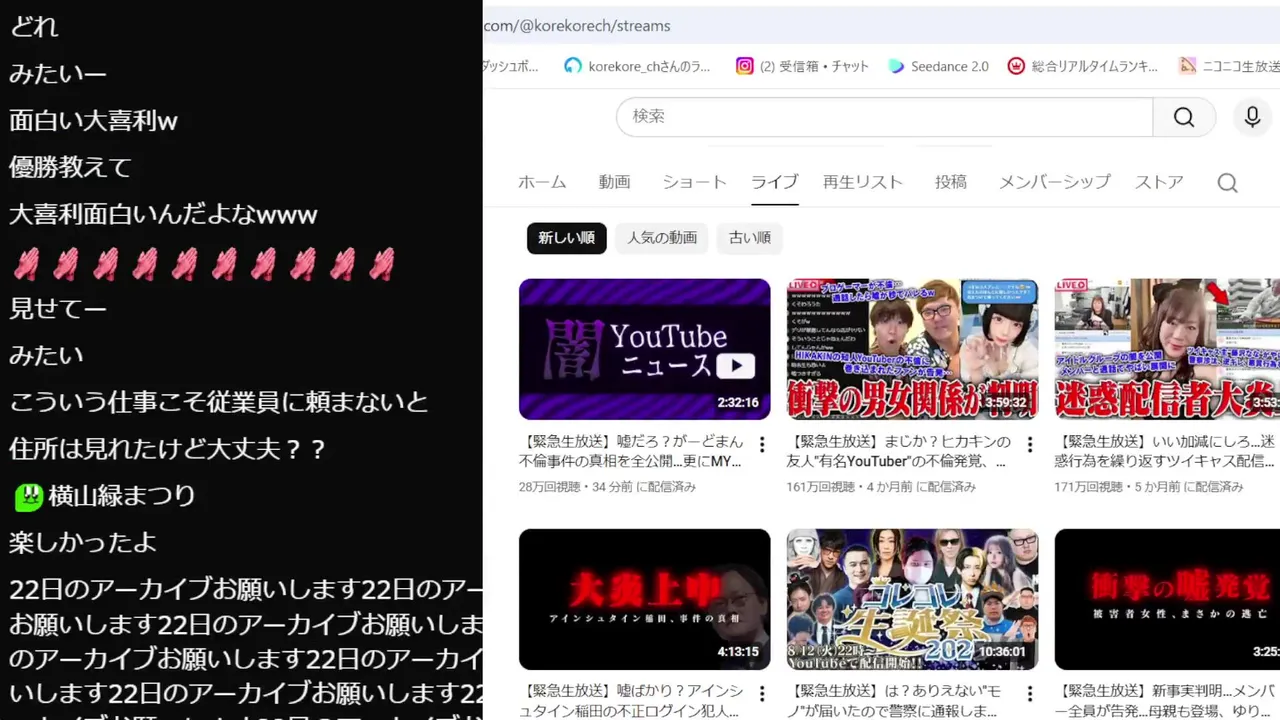This screenshot has width=1280, height=720.
Task: Open the ショート channel tab
Action: [x=694, y=182]
